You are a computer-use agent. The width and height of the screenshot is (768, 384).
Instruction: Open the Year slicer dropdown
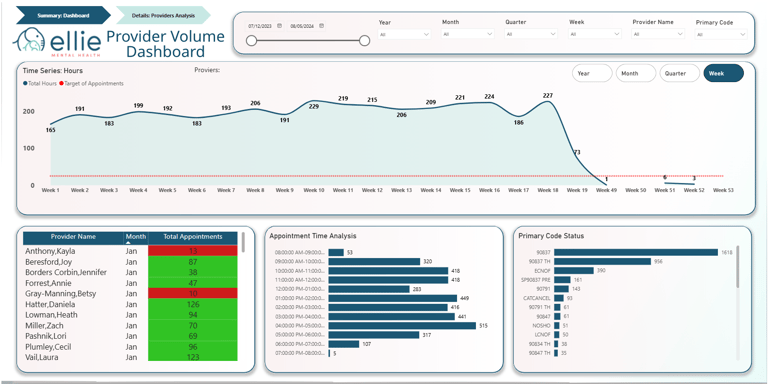(404, 34)
